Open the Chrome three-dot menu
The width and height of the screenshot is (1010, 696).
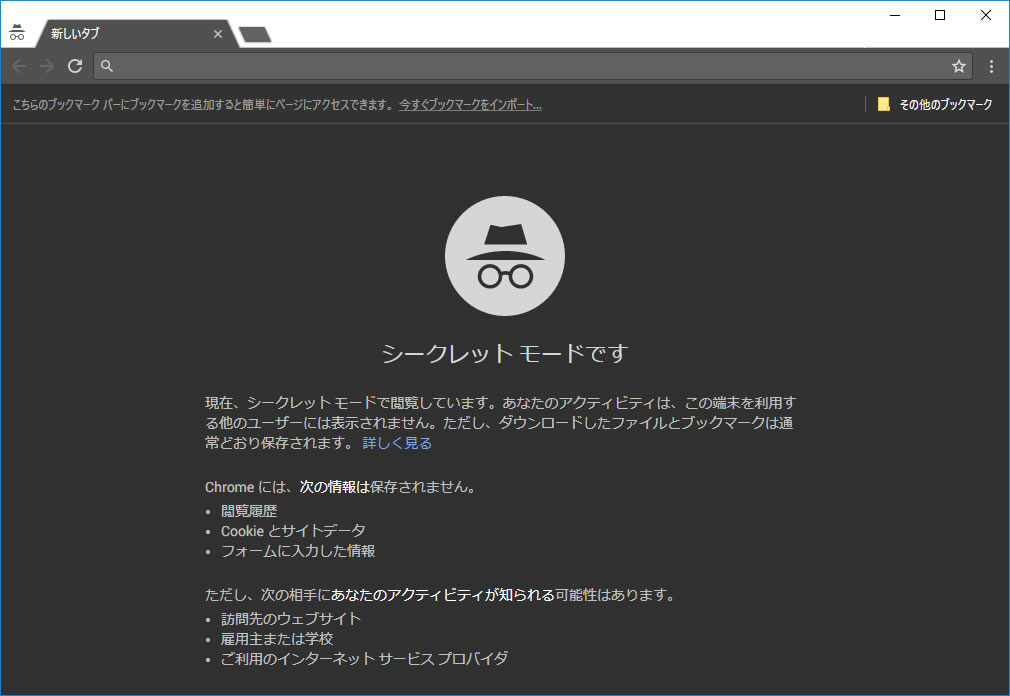(x=991, y=66)
